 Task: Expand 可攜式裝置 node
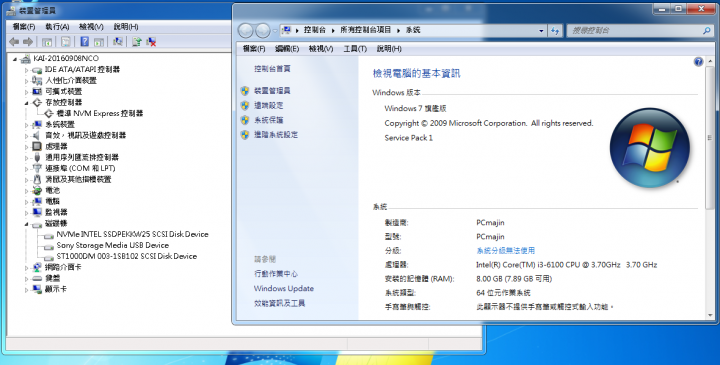pos(27,92)
